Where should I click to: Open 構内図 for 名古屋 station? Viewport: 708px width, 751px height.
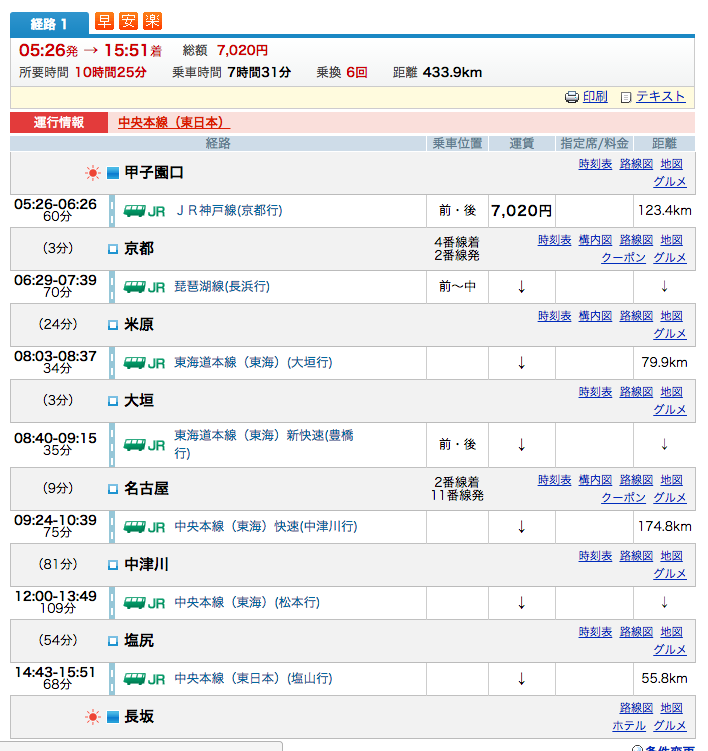click(x=595, y=480)
